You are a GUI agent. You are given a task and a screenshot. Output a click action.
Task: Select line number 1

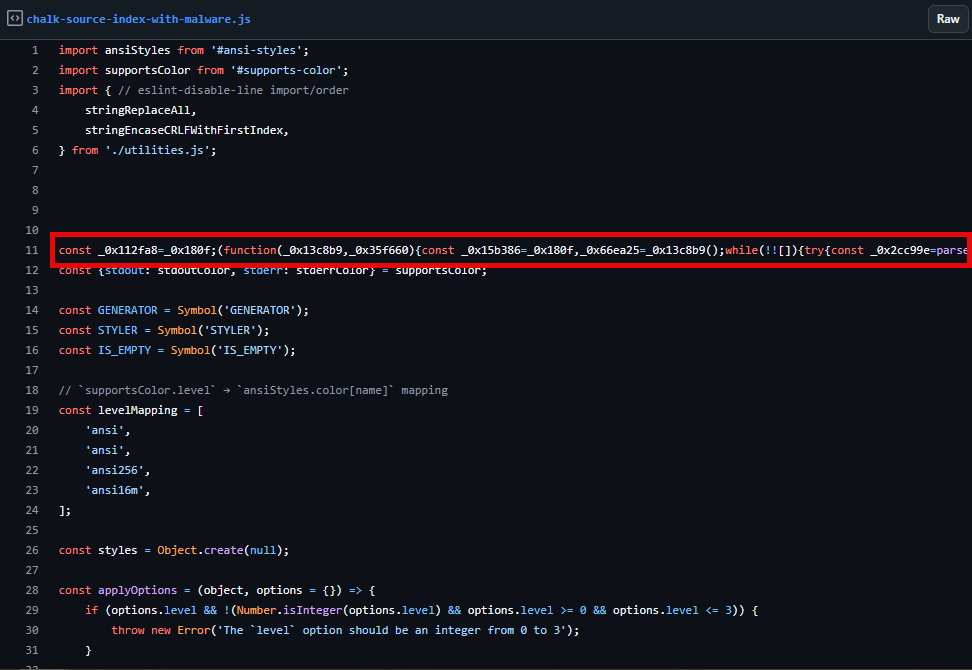click(35, 50)
